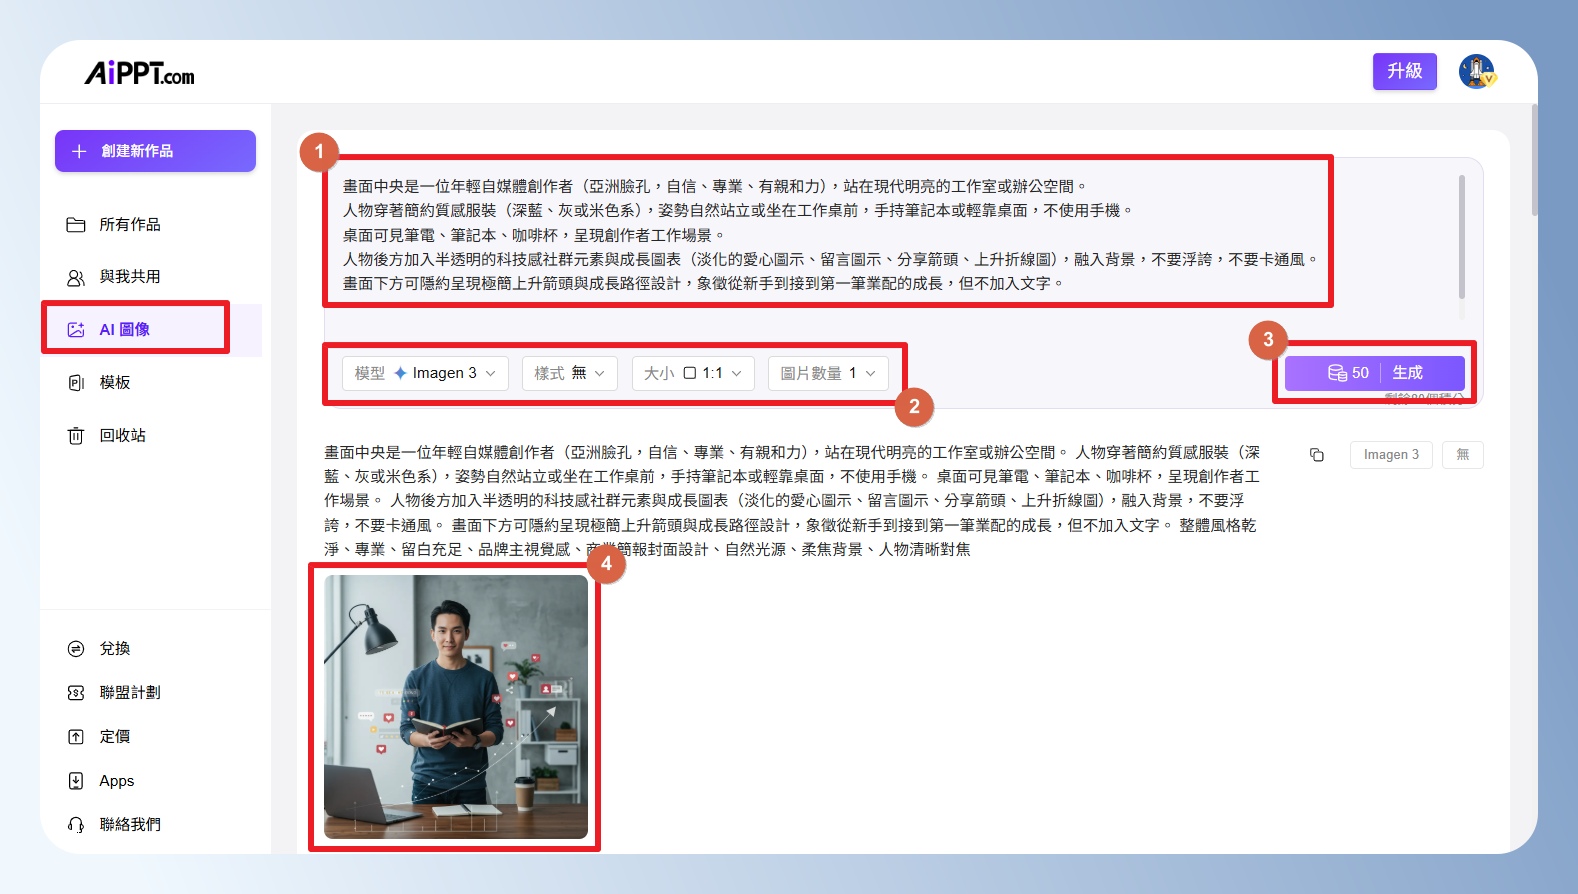Expand the 模型 Imagen 3 dropdown
1578x894 pixels.
tap(425, 373)
